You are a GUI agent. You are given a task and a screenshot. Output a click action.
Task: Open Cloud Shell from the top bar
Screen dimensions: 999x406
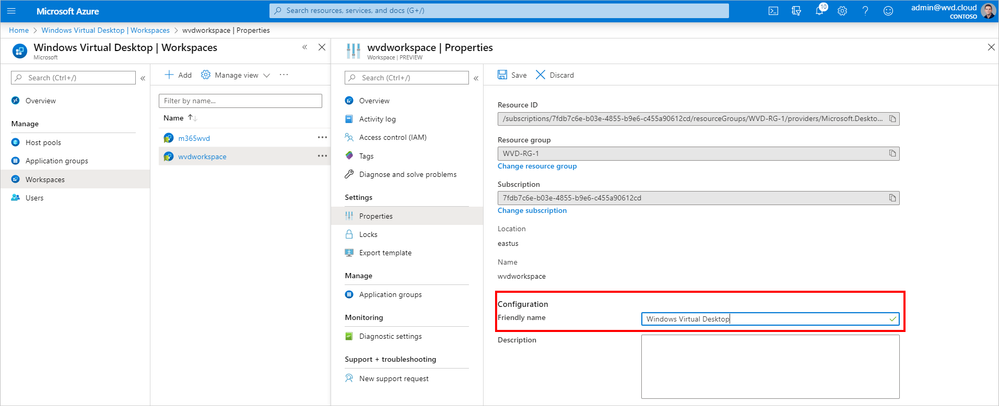point(773,11)
